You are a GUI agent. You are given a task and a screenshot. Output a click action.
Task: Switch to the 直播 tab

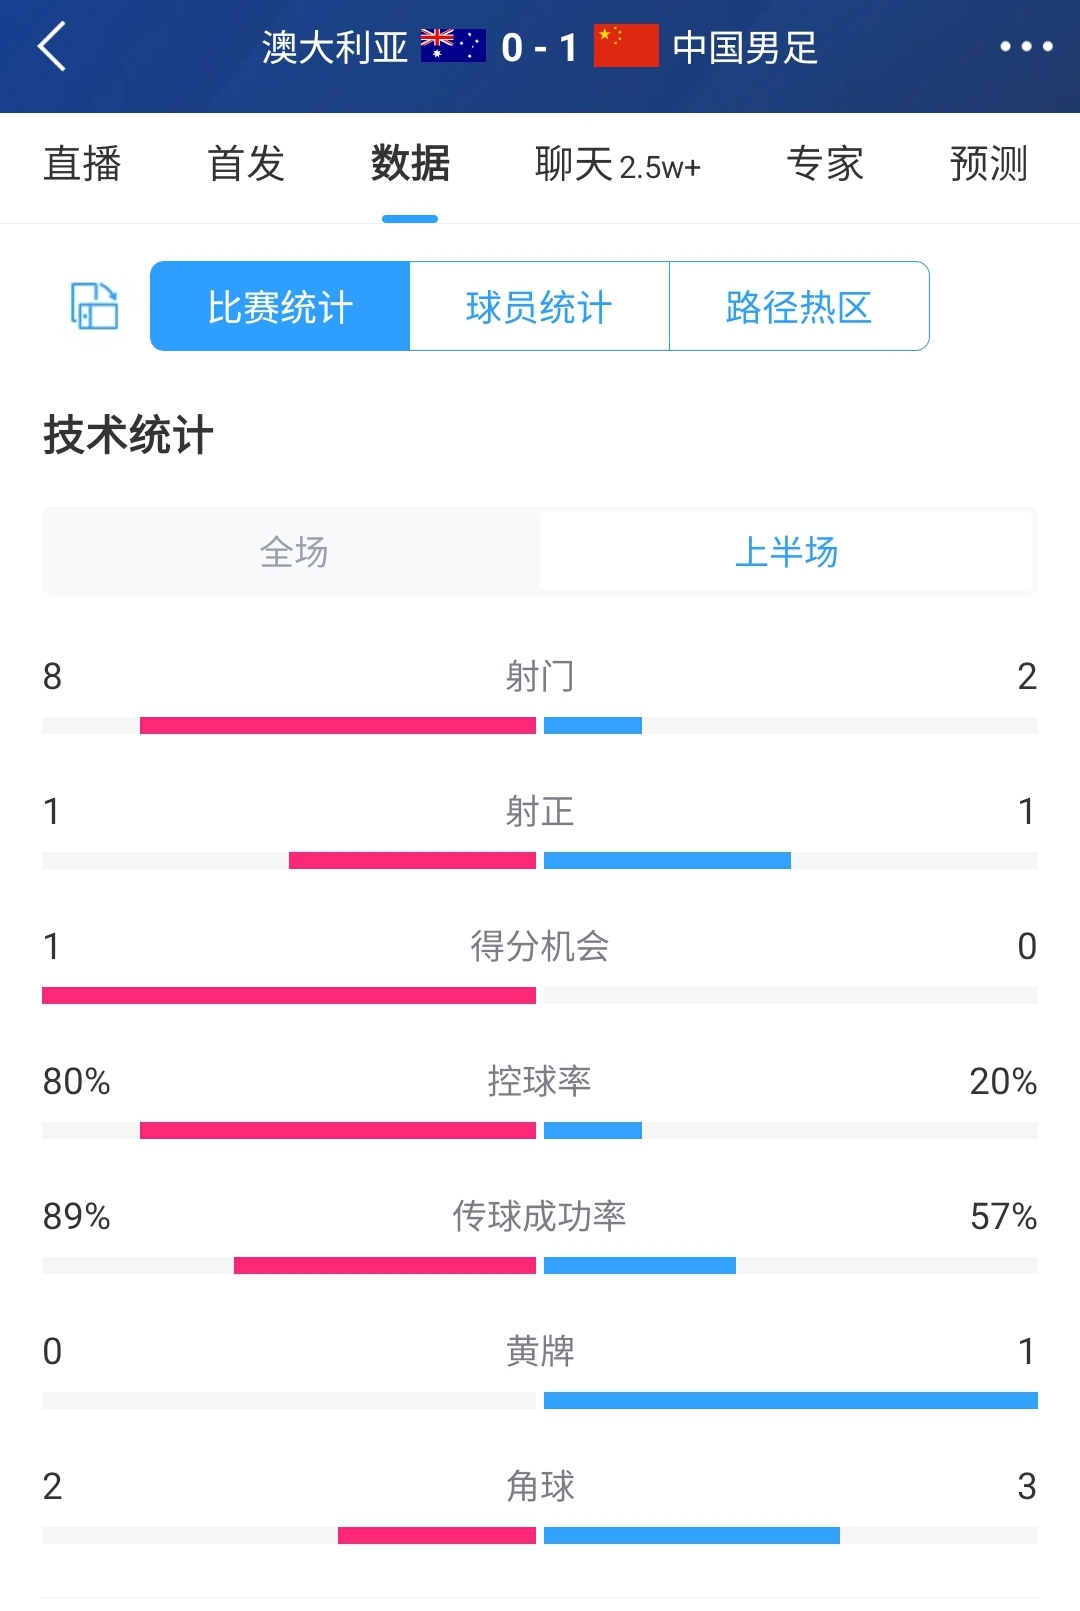(82, 164)
